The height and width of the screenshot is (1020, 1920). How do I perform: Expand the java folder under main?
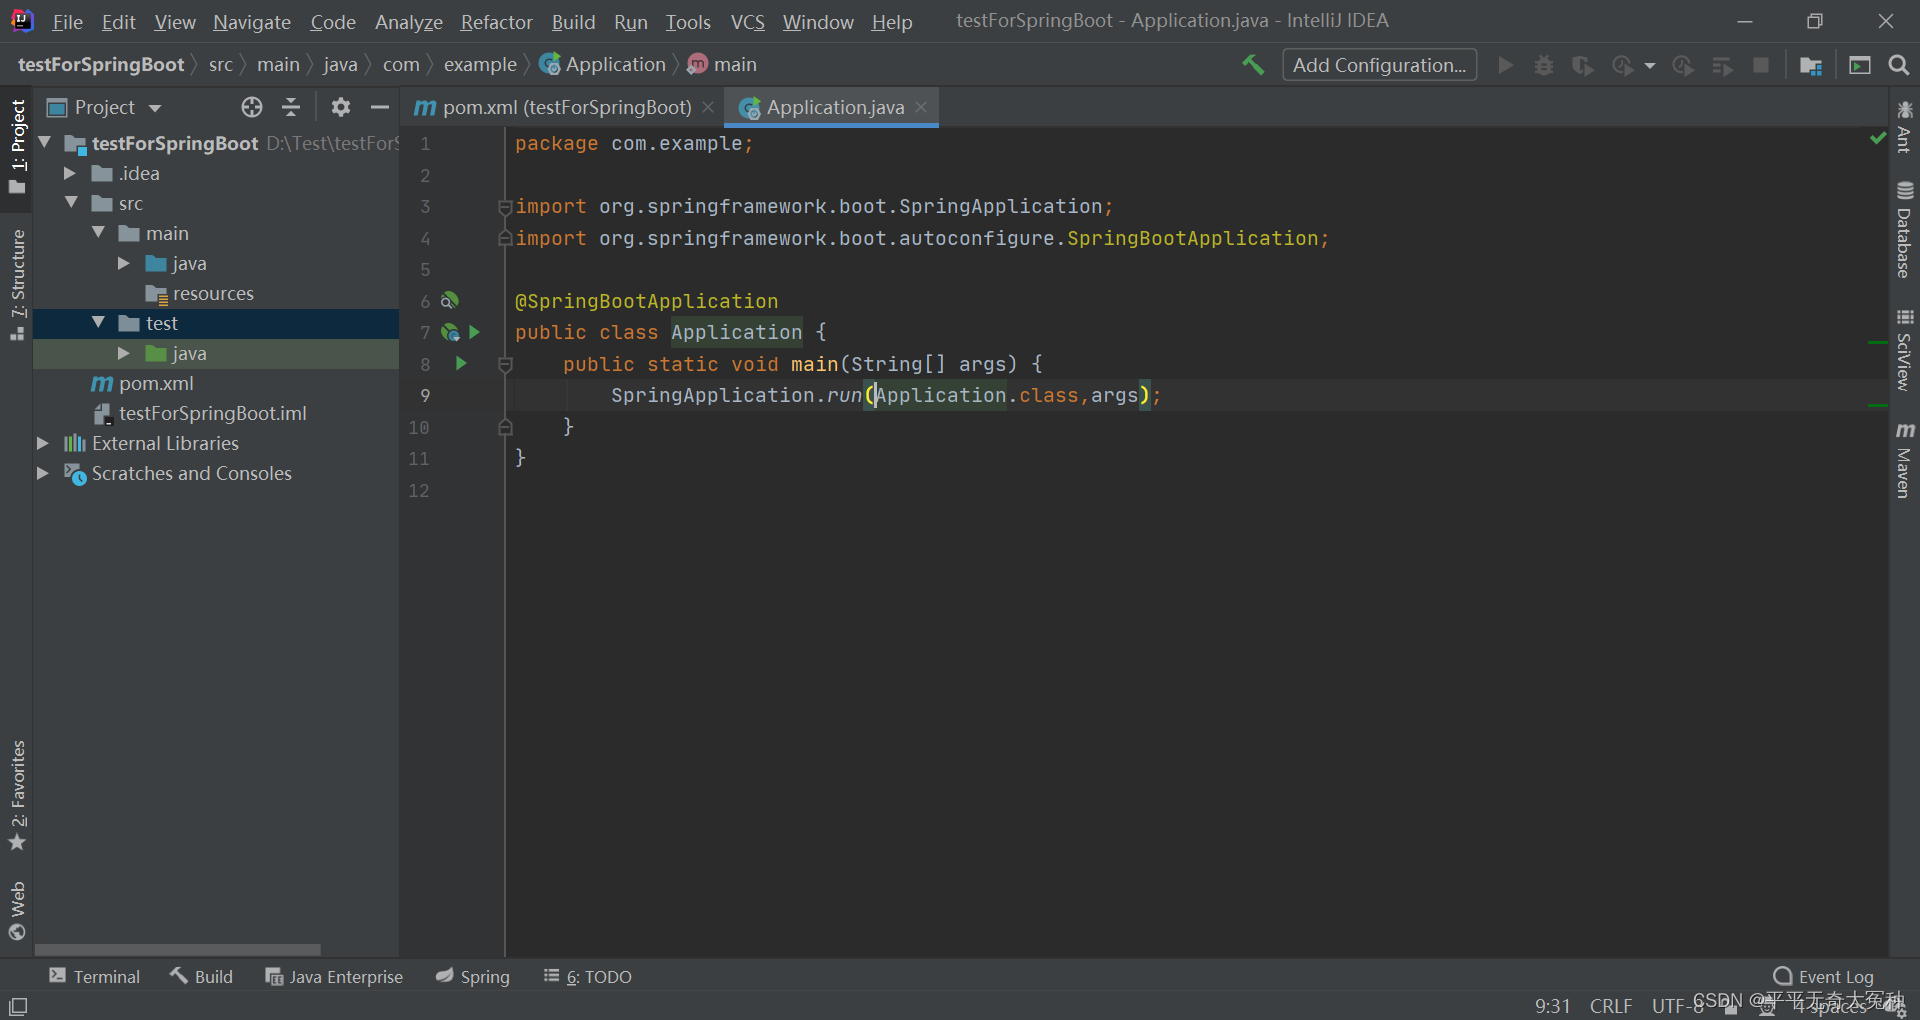coord(124,263)
